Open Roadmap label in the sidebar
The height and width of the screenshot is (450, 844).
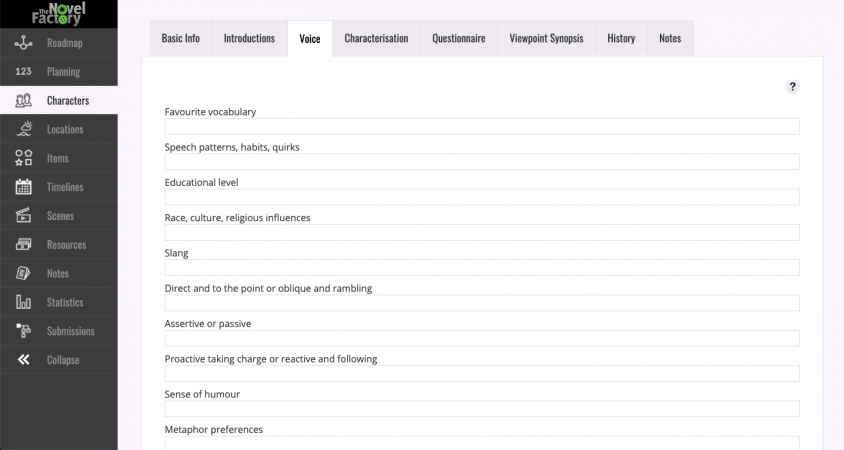click(65, 43)
